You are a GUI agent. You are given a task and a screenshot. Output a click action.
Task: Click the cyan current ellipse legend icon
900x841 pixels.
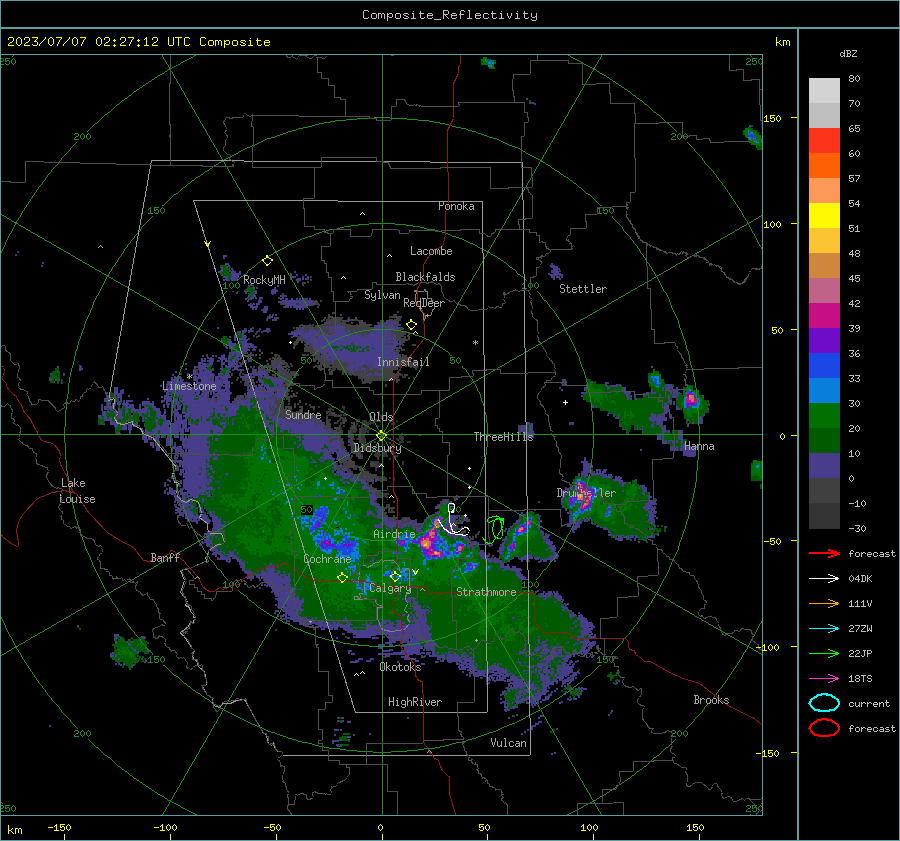824,703
